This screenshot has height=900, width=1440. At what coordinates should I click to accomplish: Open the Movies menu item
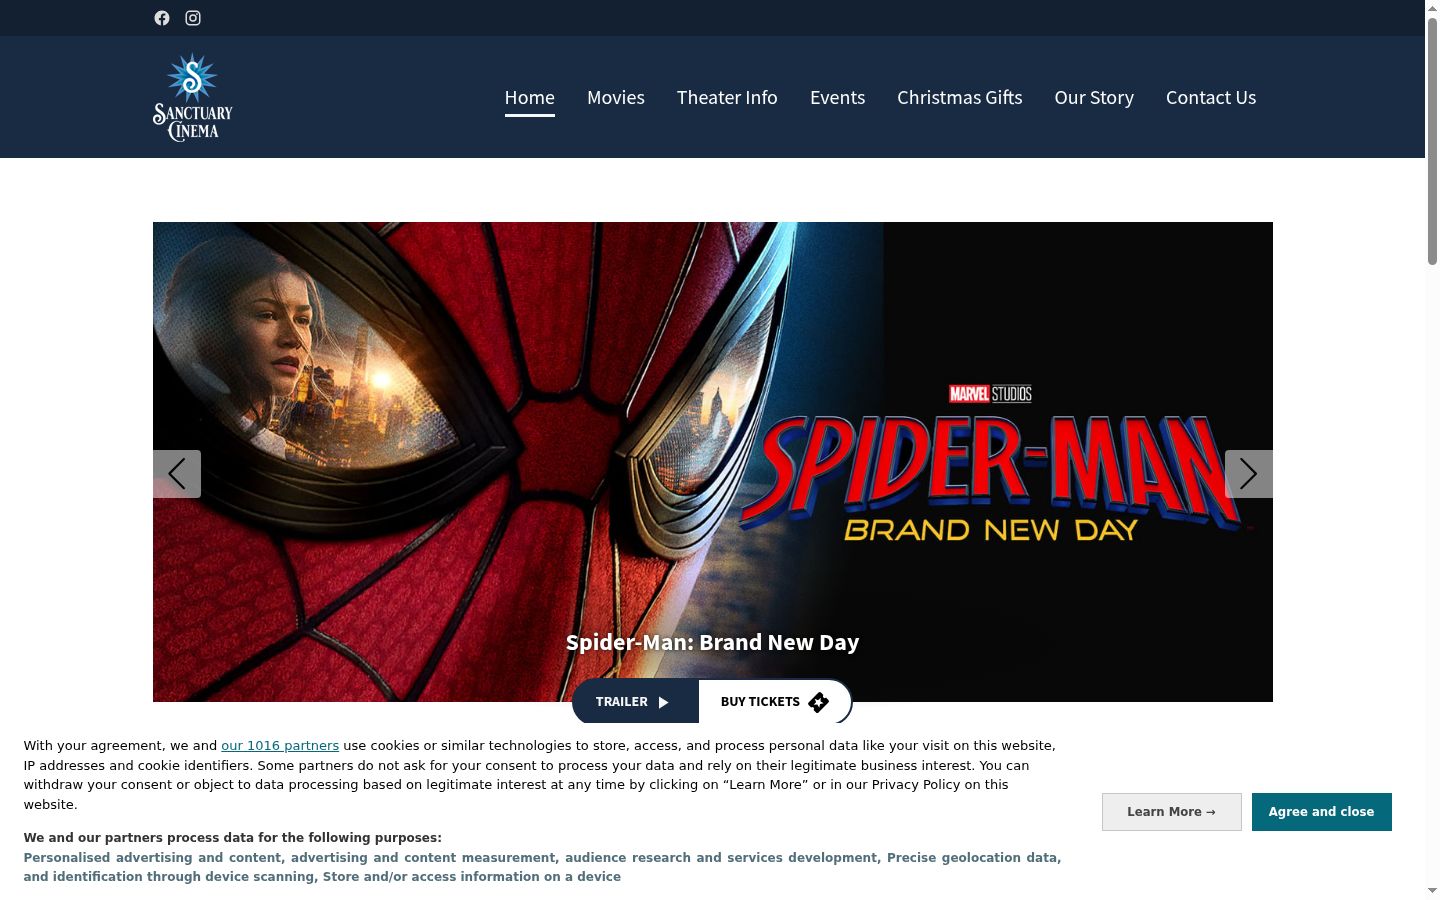click(x=616, y=98)
